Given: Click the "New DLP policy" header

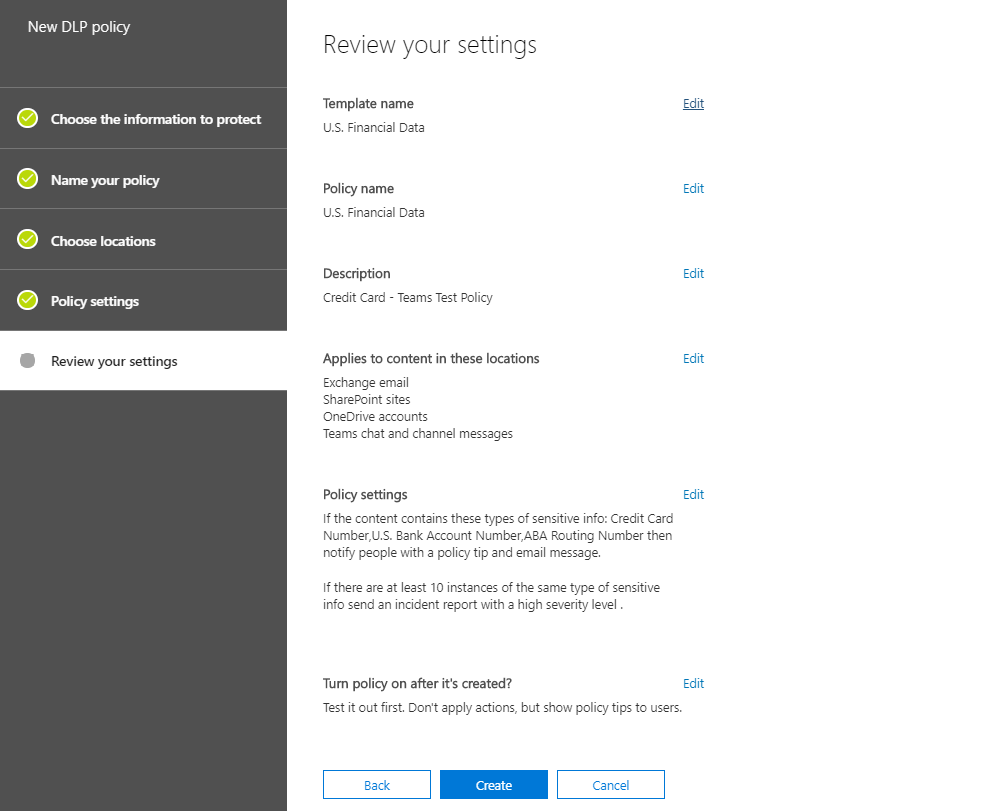Looking at the screenshot, I should 80,27.
